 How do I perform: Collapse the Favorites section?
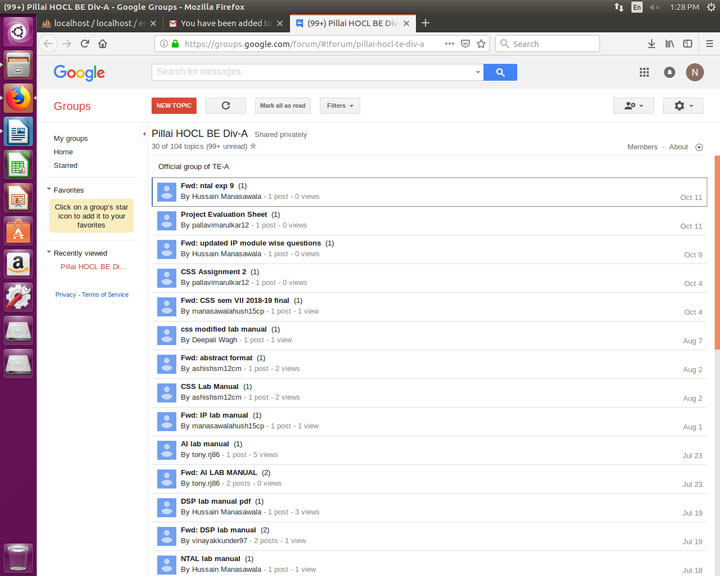(x=49, y=190)
